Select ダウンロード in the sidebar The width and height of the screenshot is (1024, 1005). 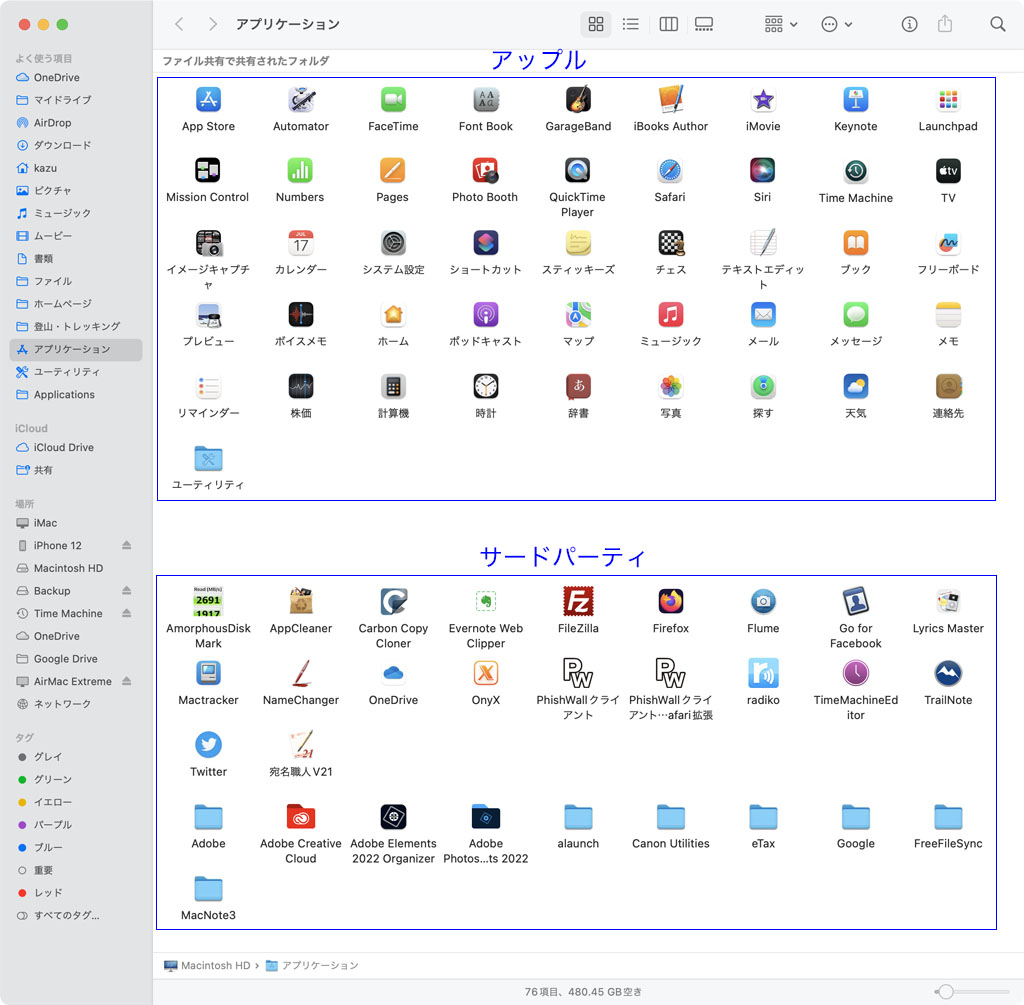tap(62, 145)
